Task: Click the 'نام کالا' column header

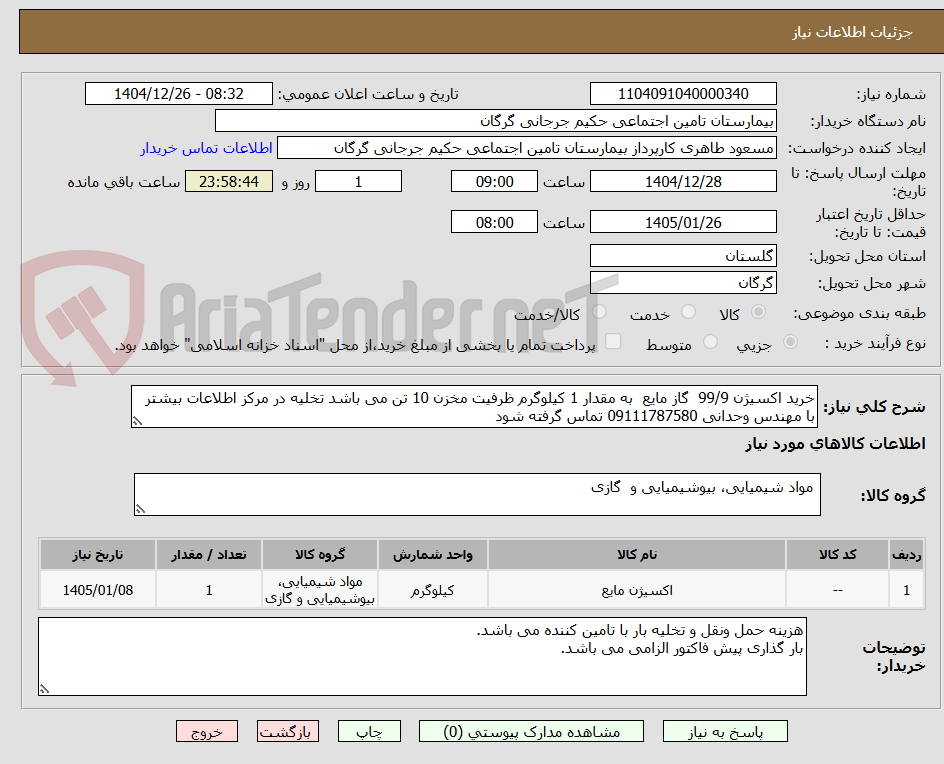Action: pyautogui.click(x=637, y=554)
